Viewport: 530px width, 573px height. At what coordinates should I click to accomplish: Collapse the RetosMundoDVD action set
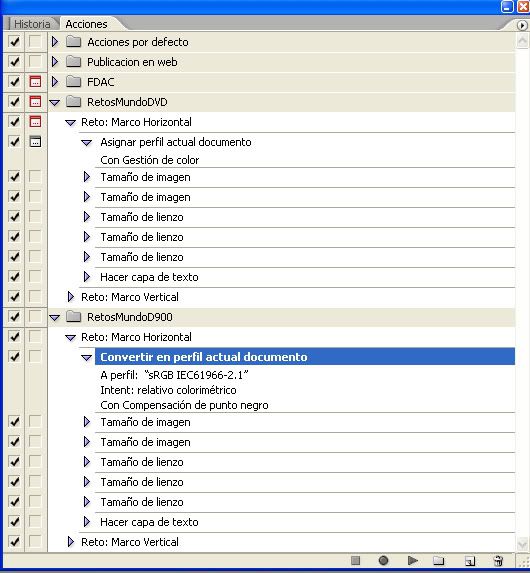(x=54, y=102)
